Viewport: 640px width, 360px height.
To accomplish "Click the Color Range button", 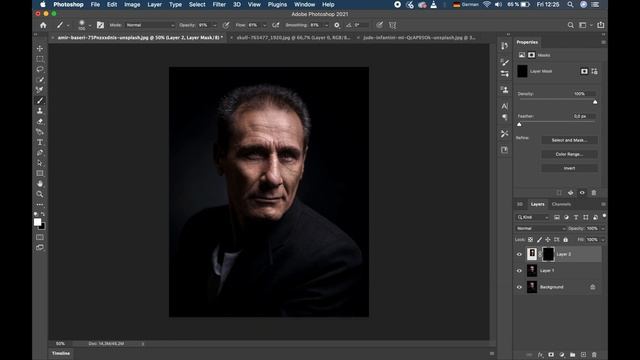I will pos(569,154).
